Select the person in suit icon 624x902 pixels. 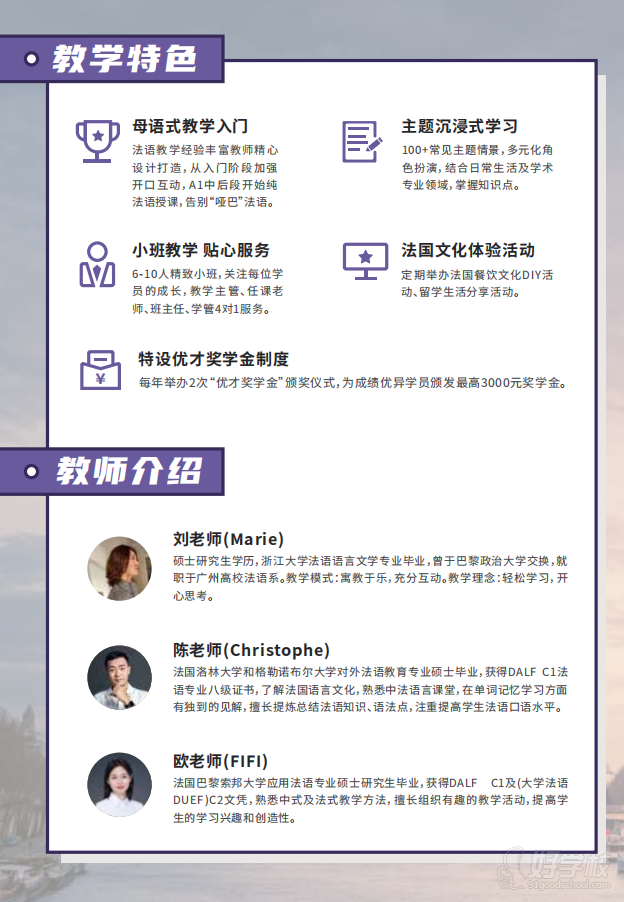(97, 264)
